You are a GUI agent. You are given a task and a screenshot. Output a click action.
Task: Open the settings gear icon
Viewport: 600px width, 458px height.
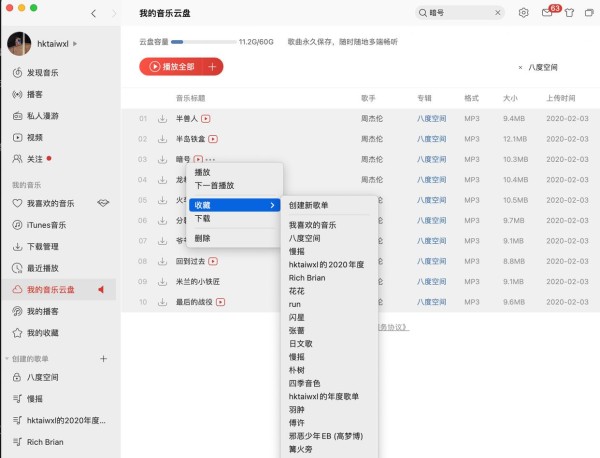(x=523, y=13)
